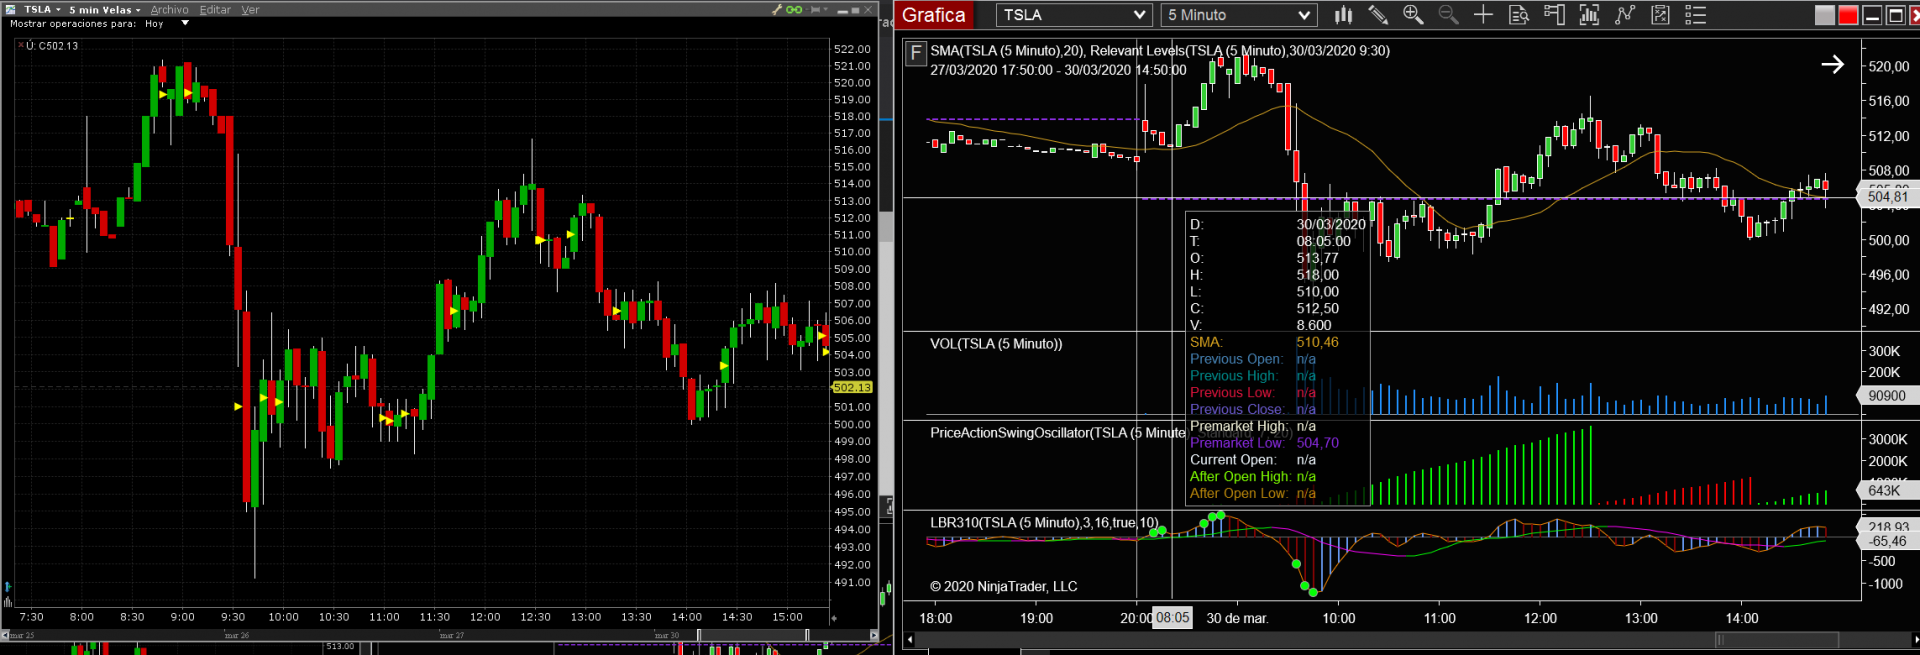Open the properties list icon
Image resolution: width=1920 pixels, height=655 pixels.
(x=1695, y=15)
